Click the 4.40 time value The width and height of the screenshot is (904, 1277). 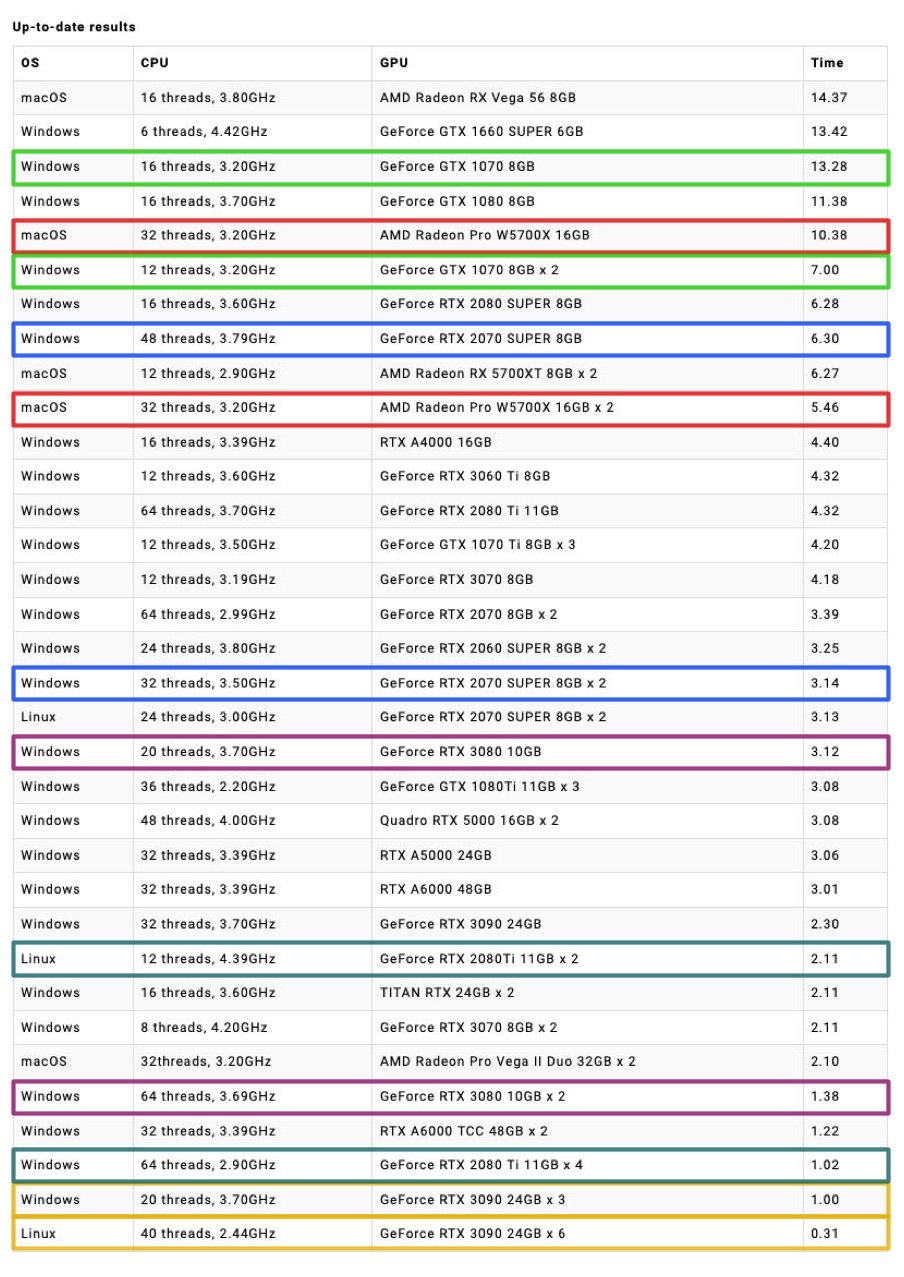point(825,442)
